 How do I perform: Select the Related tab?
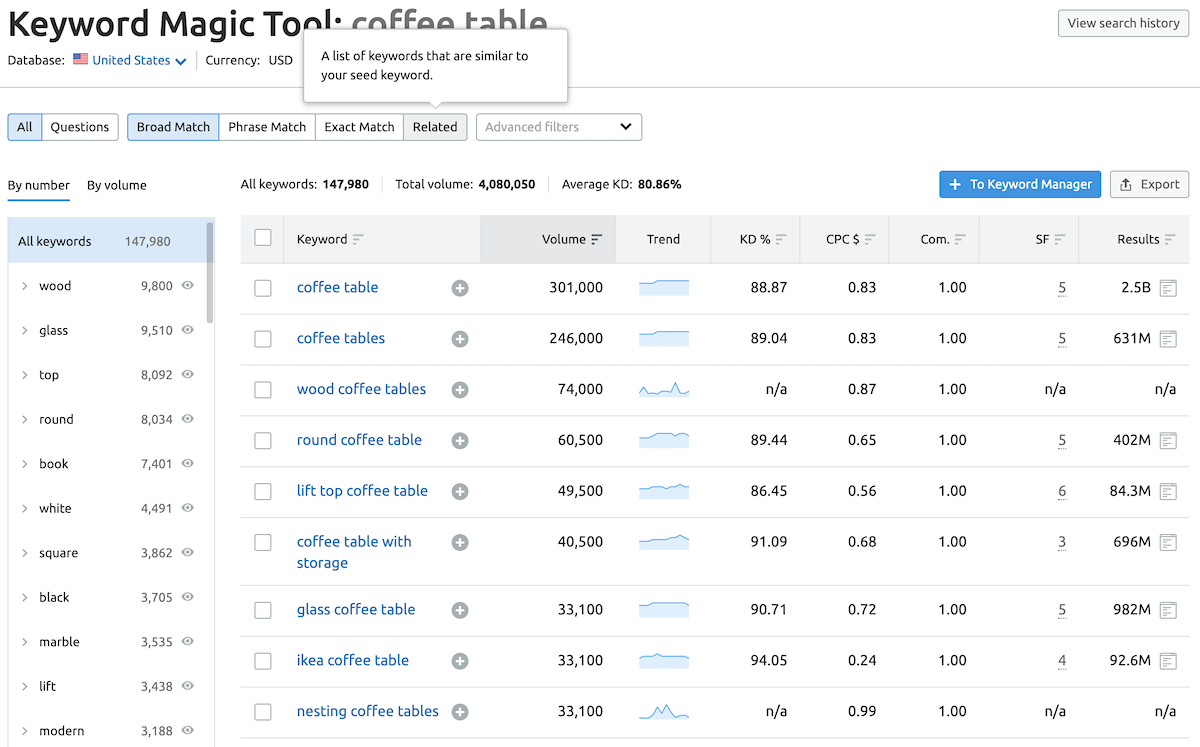435,127
